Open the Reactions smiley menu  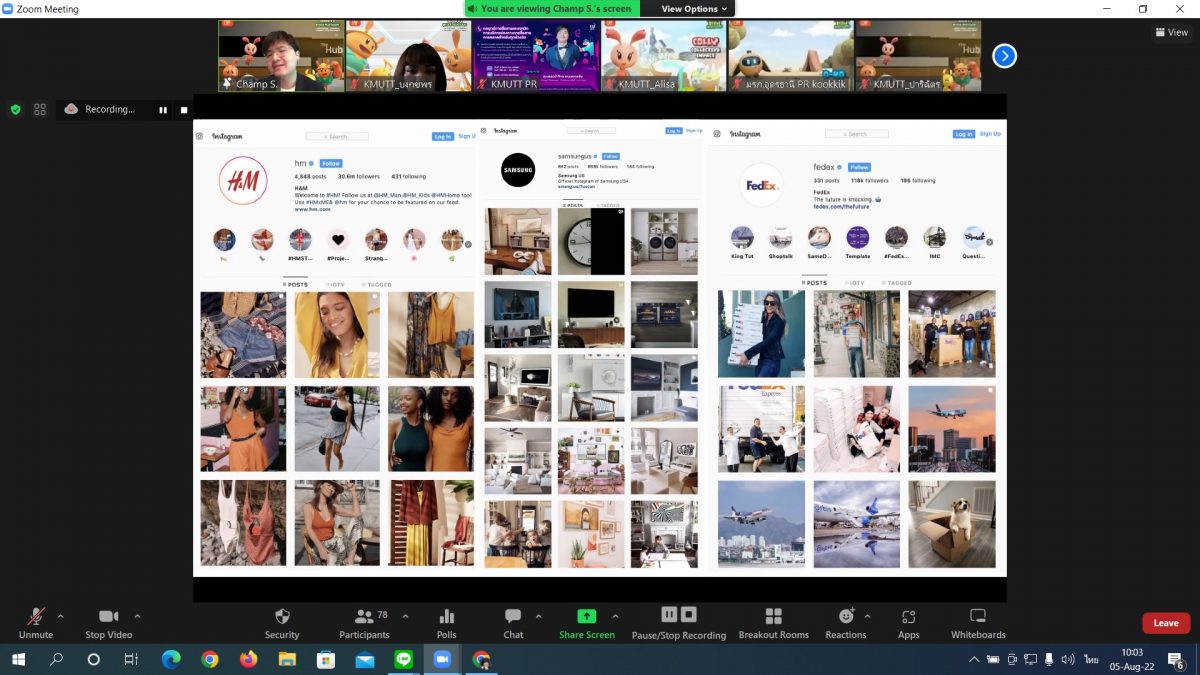(x=846, y=616)
